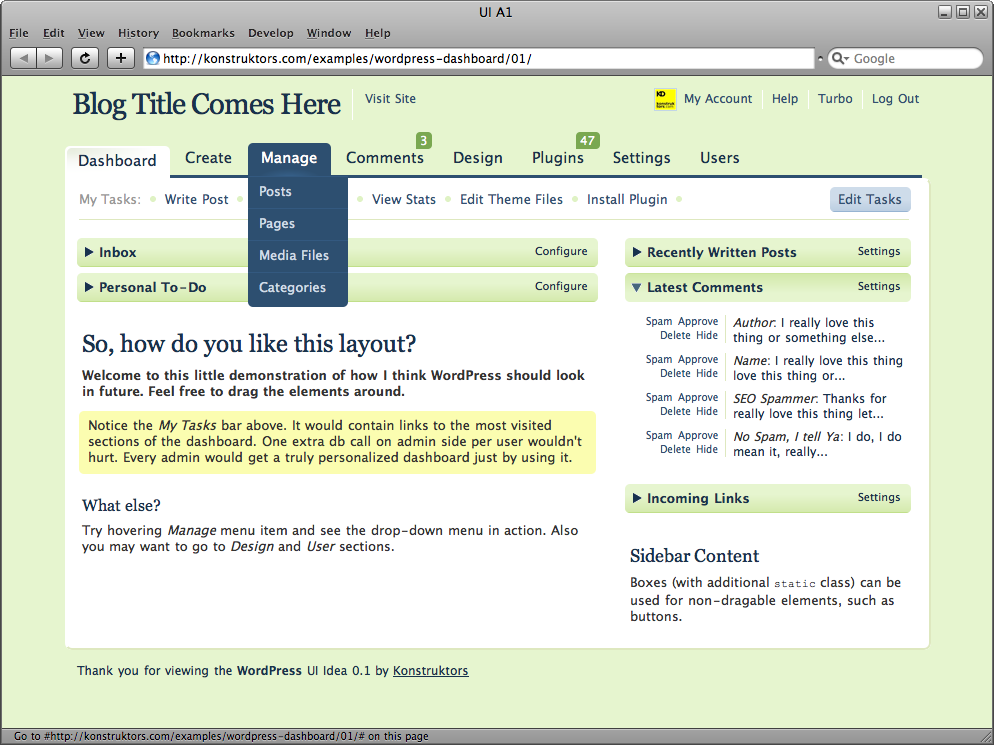This screenshot has height=745, width=994.
Task: Open the Bookmarks menu
Action: point(201,33)
